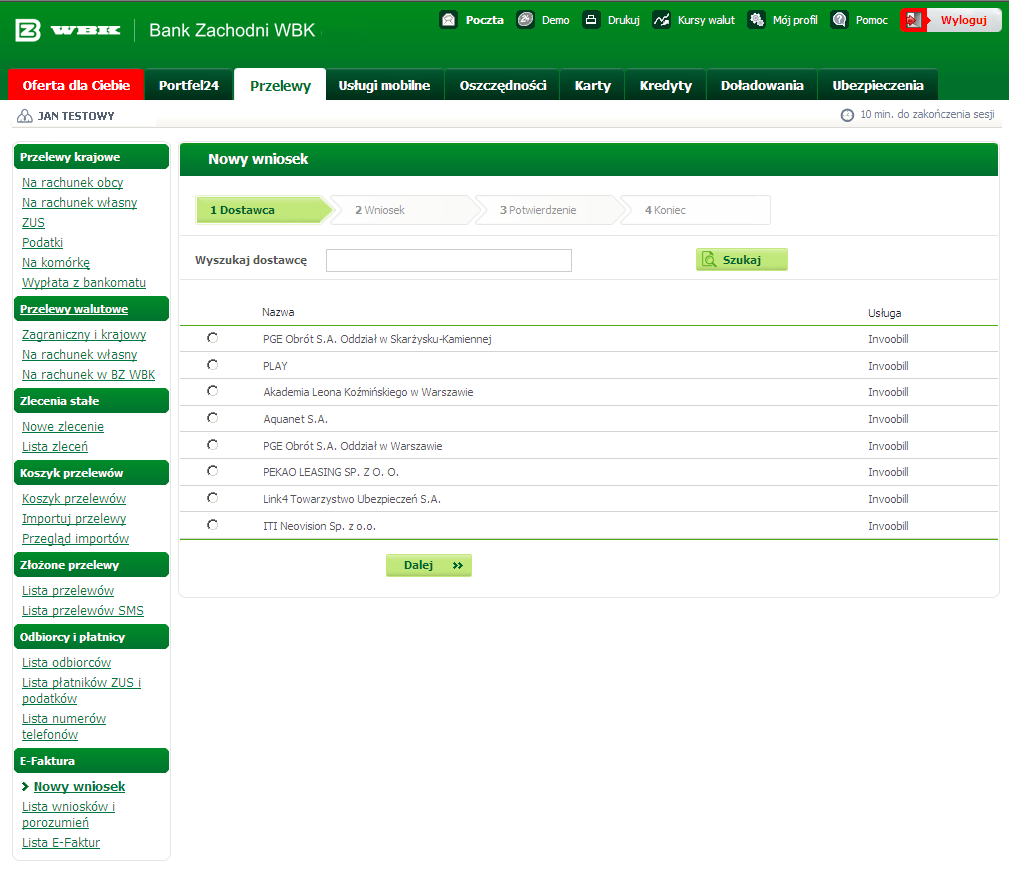
Task: Select PEKAO LEASING radio button
Action: pos(212,471)
